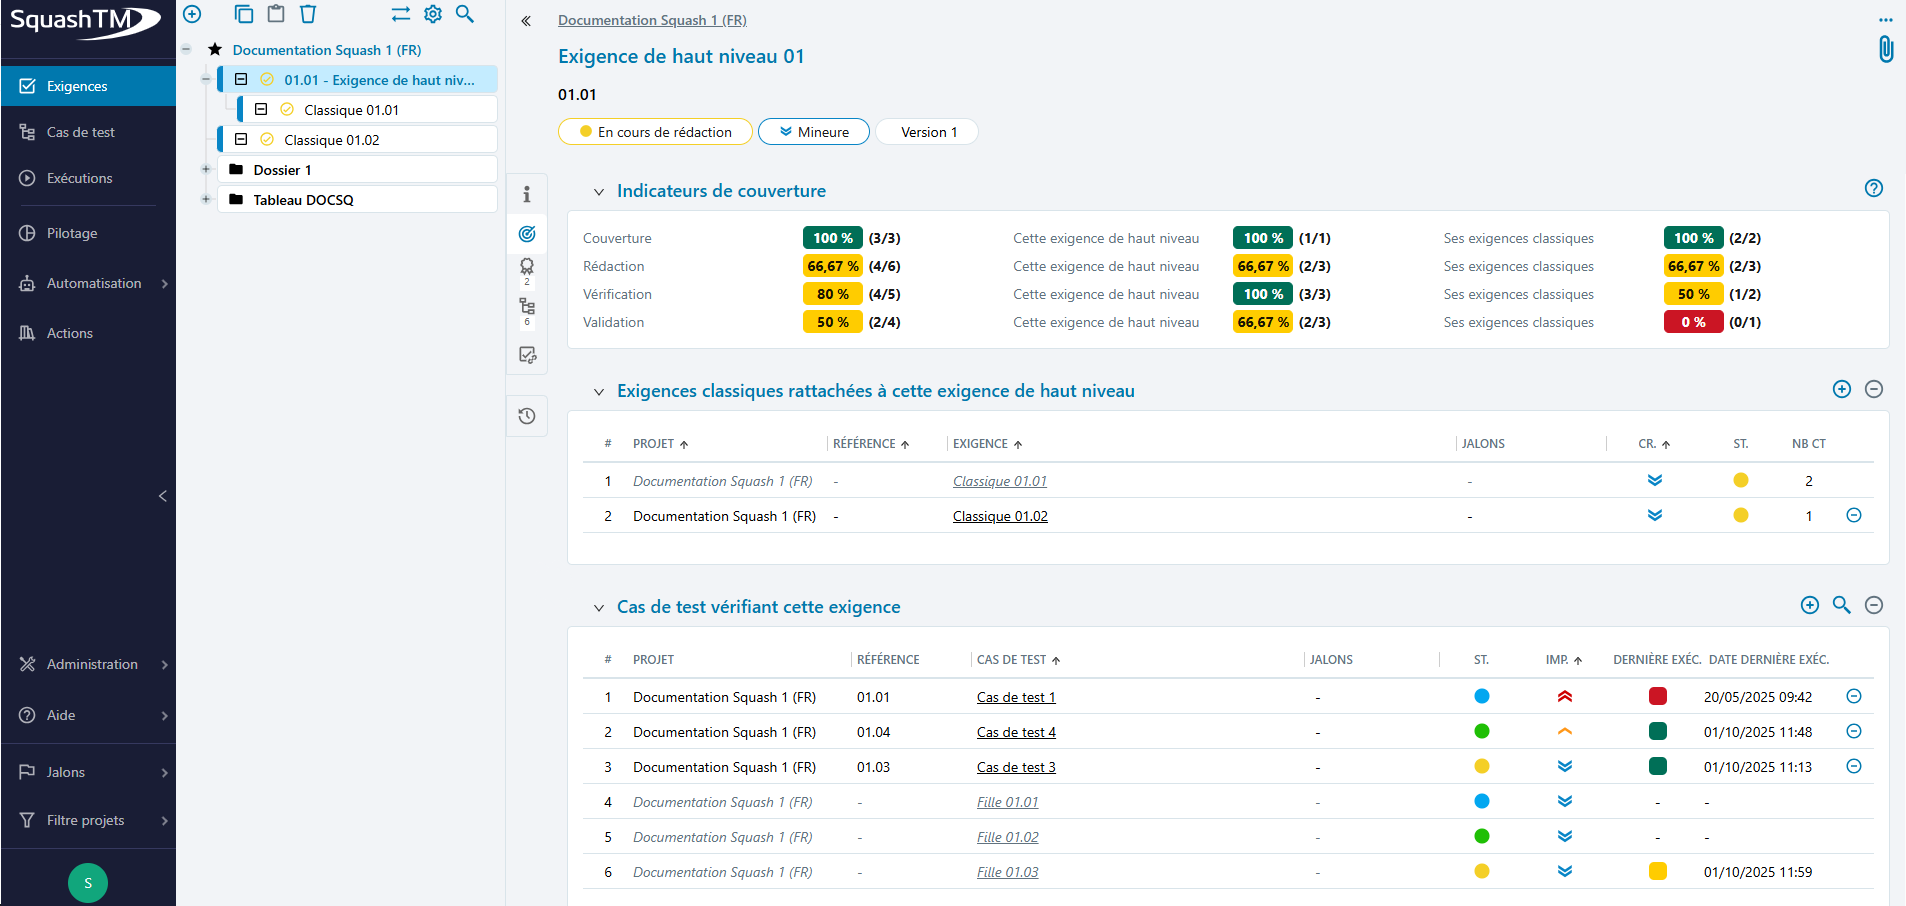Open the modification history clock icon
The image size is (1906, 906).
pos(527,416)
